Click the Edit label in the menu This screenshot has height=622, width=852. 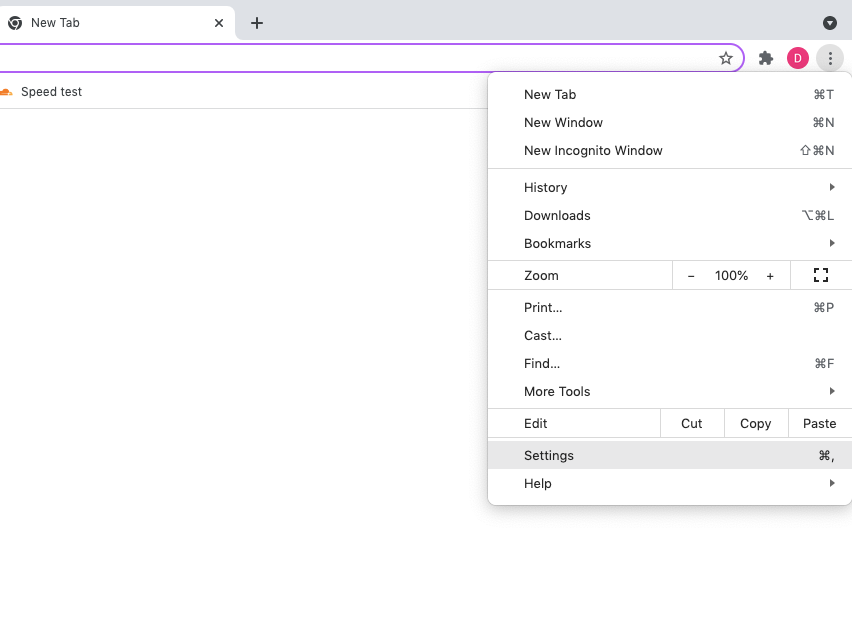pyautogui.click(x=535, y=423)
